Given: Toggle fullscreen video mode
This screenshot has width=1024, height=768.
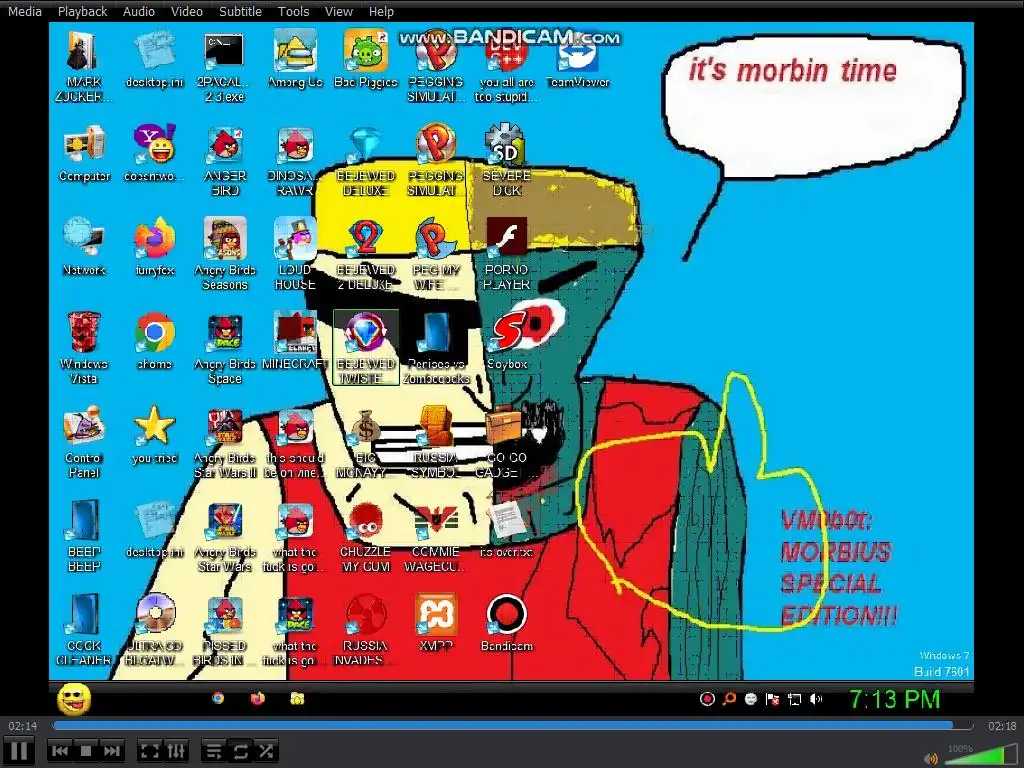Looking at the screenshot, I should tap(150, 751).
